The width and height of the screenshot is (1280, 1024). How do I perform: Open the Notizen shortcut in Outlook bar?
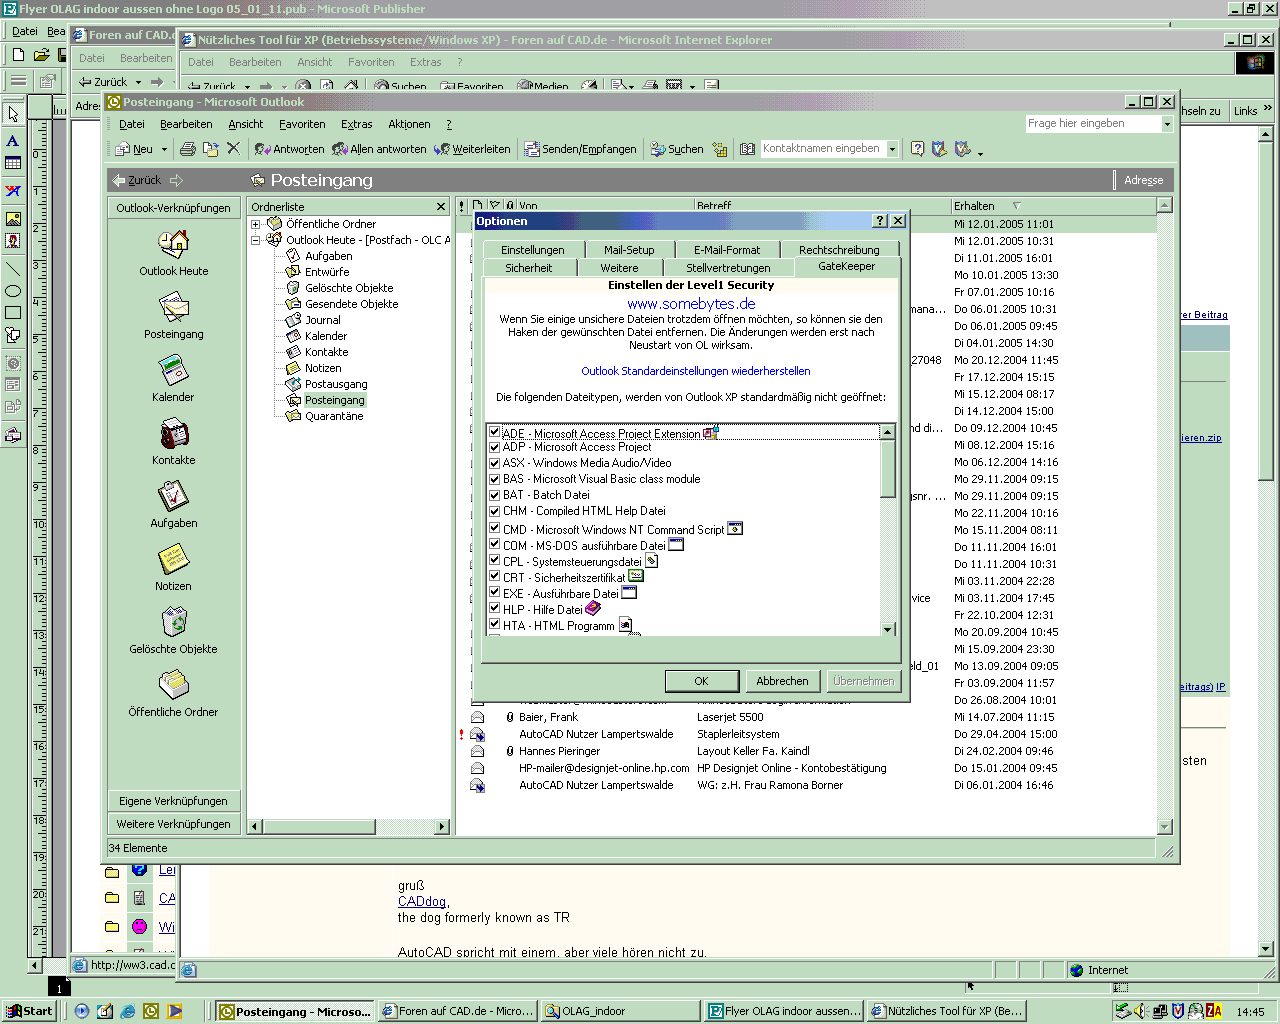point(174,559)
